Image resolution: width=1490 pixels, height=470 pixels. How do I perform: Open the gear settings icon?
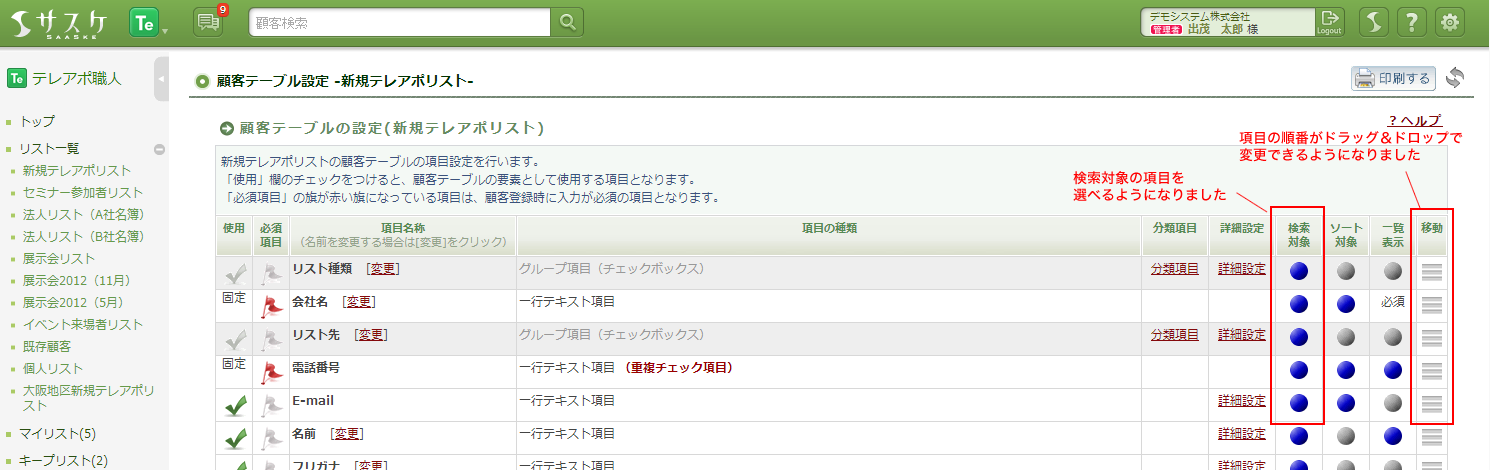coord(1450,22)
